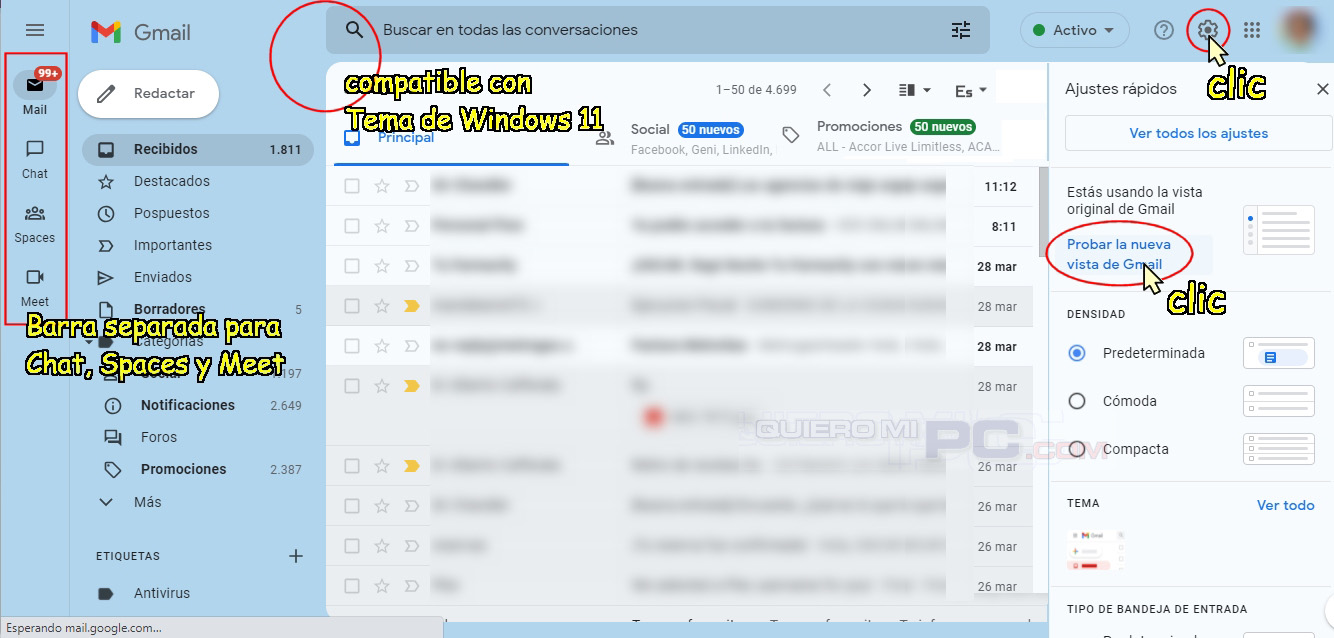Screen dimensions: 1334x638
Task: Open Mail in the left app bar
Action: click(x=35, y=93)
